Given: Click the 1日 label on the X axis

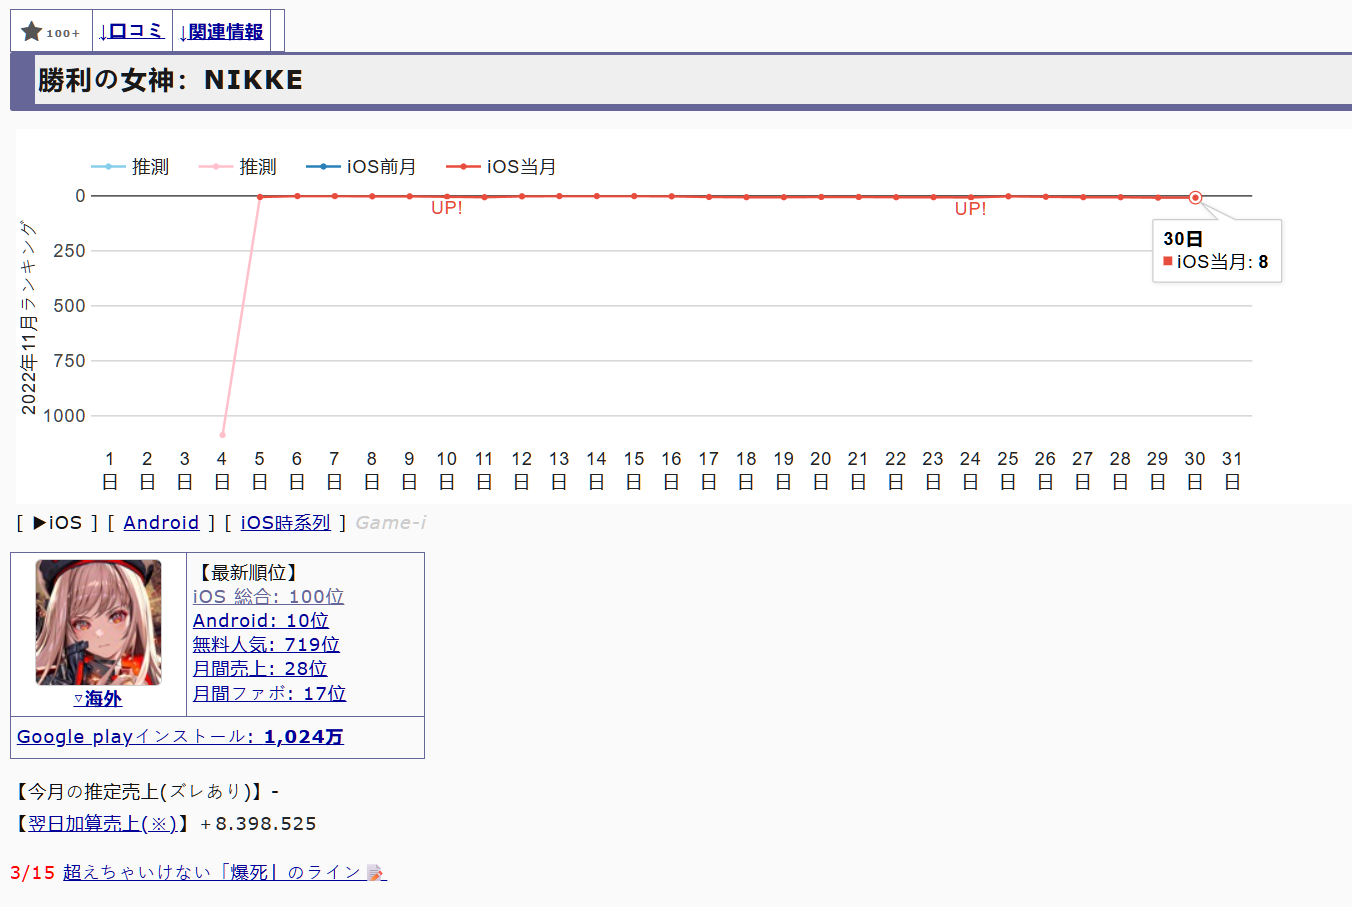Looking at the screenshot, I should (110, 470).
